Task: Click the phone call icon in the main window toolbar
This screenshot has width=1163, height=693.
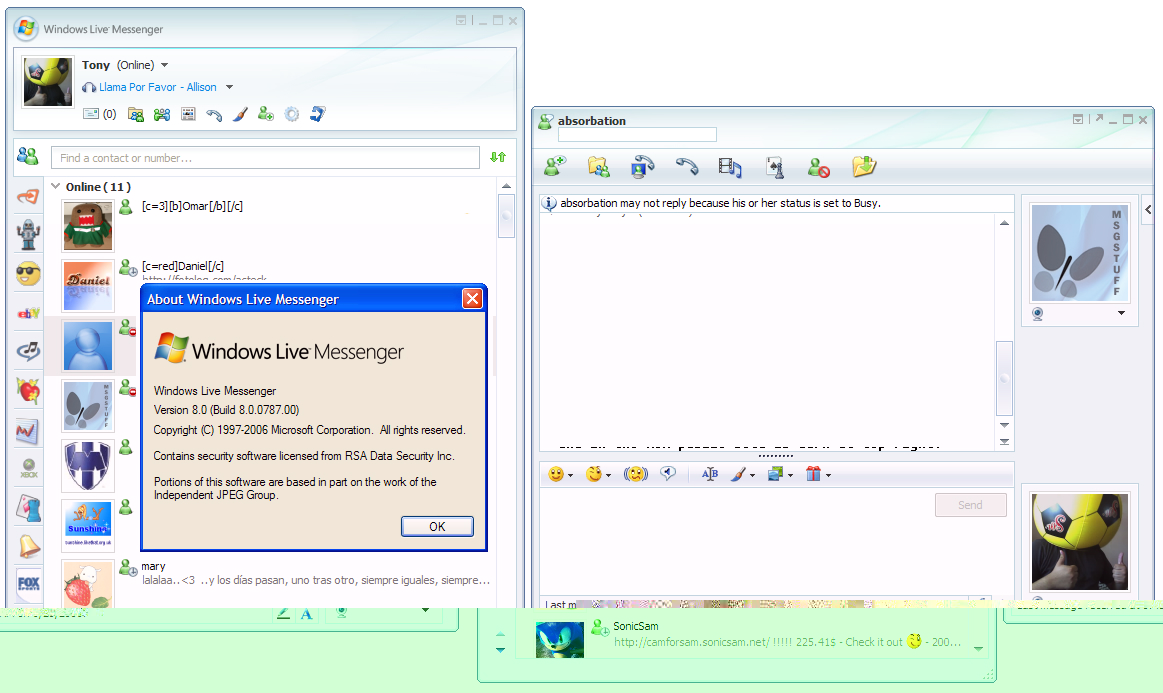Action: click(214, 115)
